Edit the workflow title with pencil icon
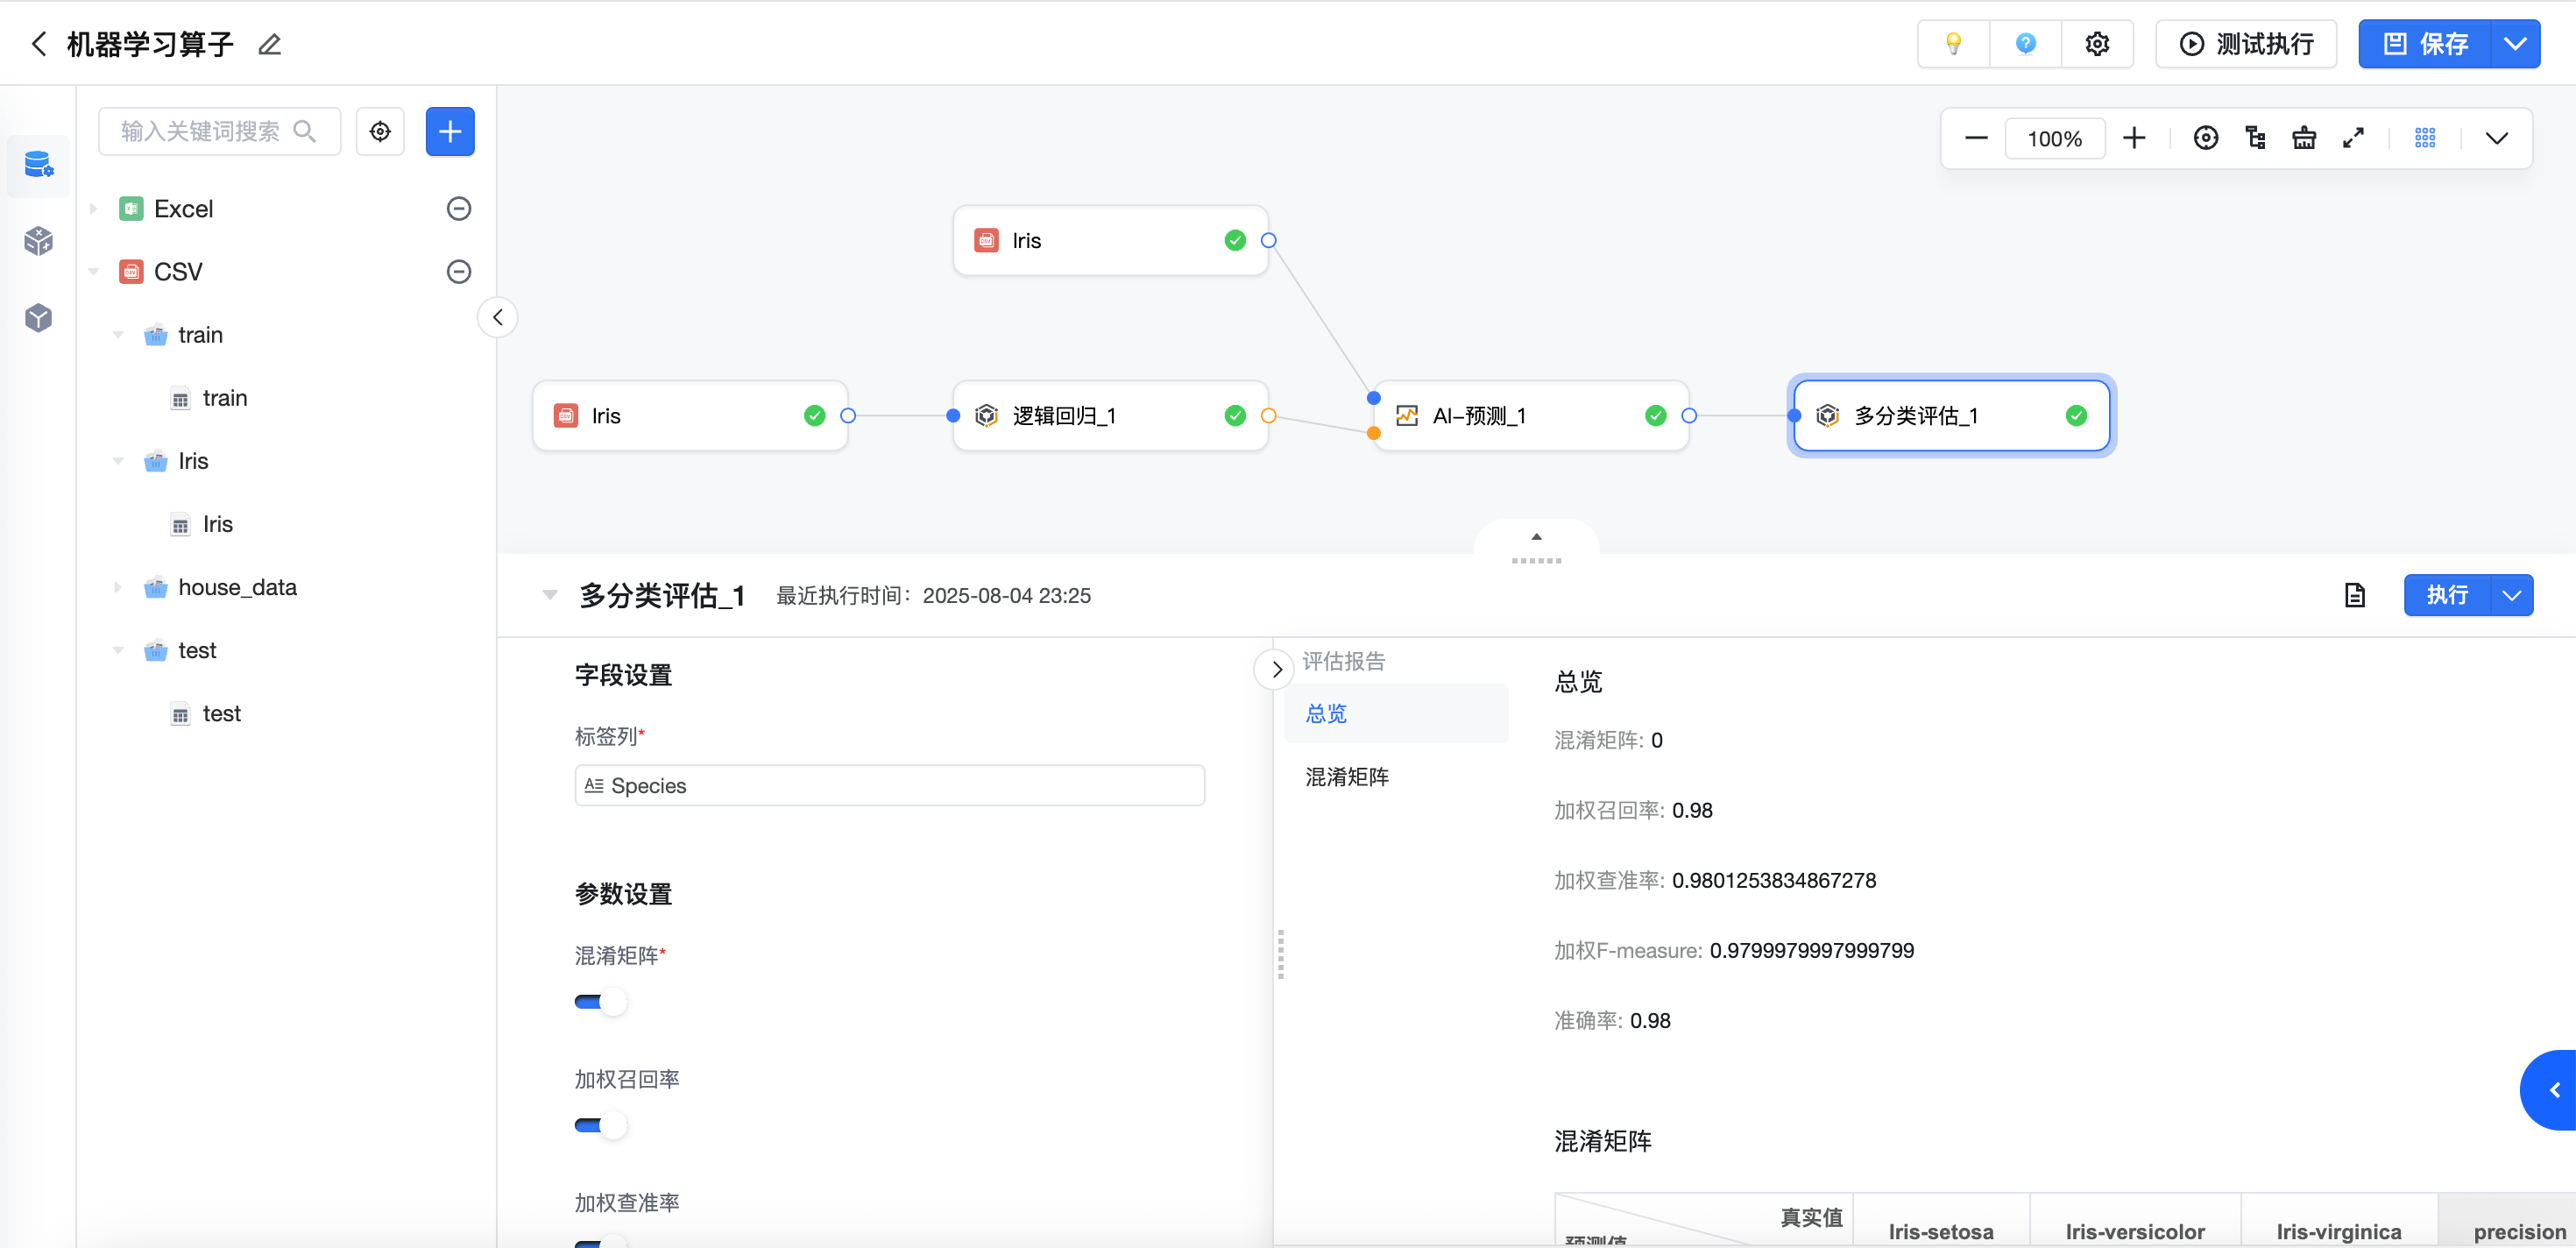The height and width of the screenshot is (1248, 2576). (x=270, y=44)
